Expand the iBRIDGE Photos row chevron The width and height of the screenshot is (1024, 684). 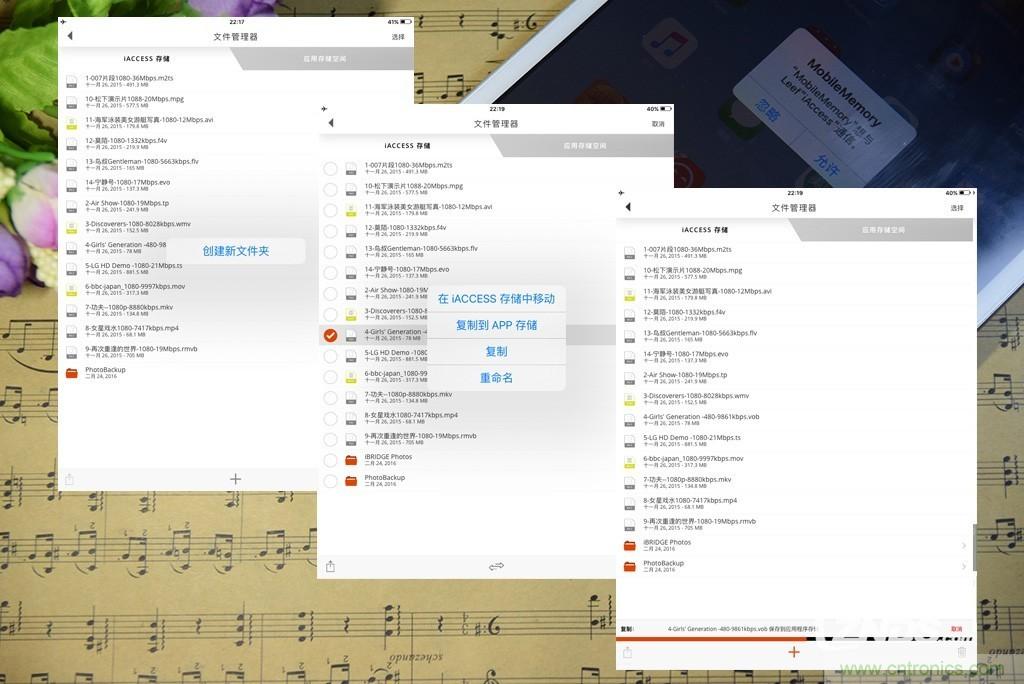pos(962,545)
